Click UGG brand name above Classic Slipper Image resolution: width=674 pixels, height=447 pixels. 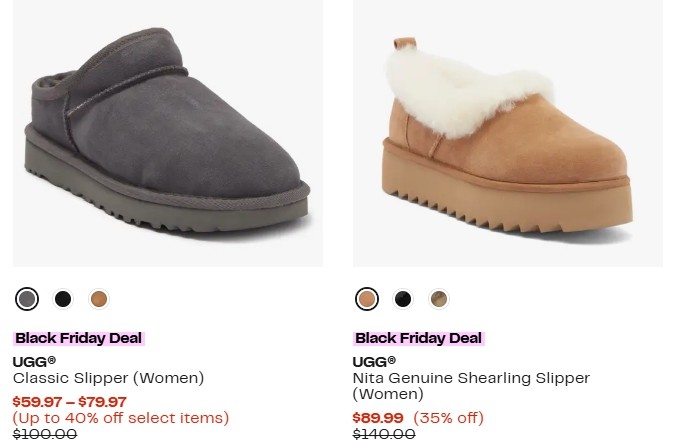point(34,361)
